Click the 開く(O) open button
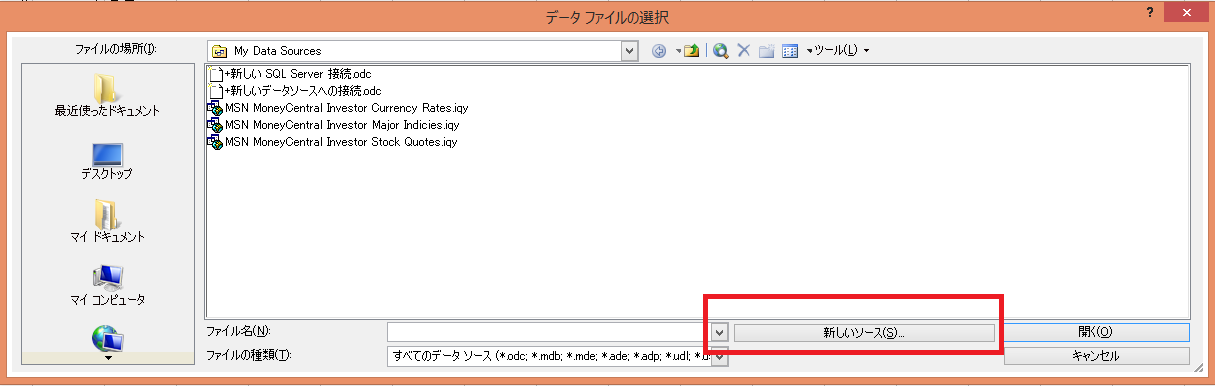The width and height of the screenshot is (1215, 386). pyautogui.click(x=1096, y=332)
